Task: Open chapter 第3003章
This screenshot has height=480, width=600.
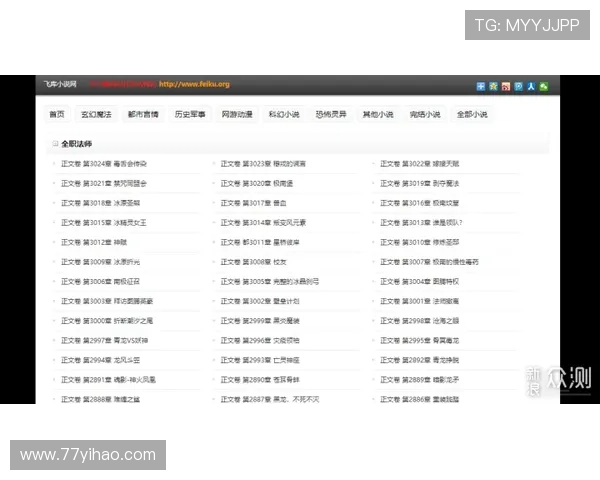Action: click(x=107, y=301)
